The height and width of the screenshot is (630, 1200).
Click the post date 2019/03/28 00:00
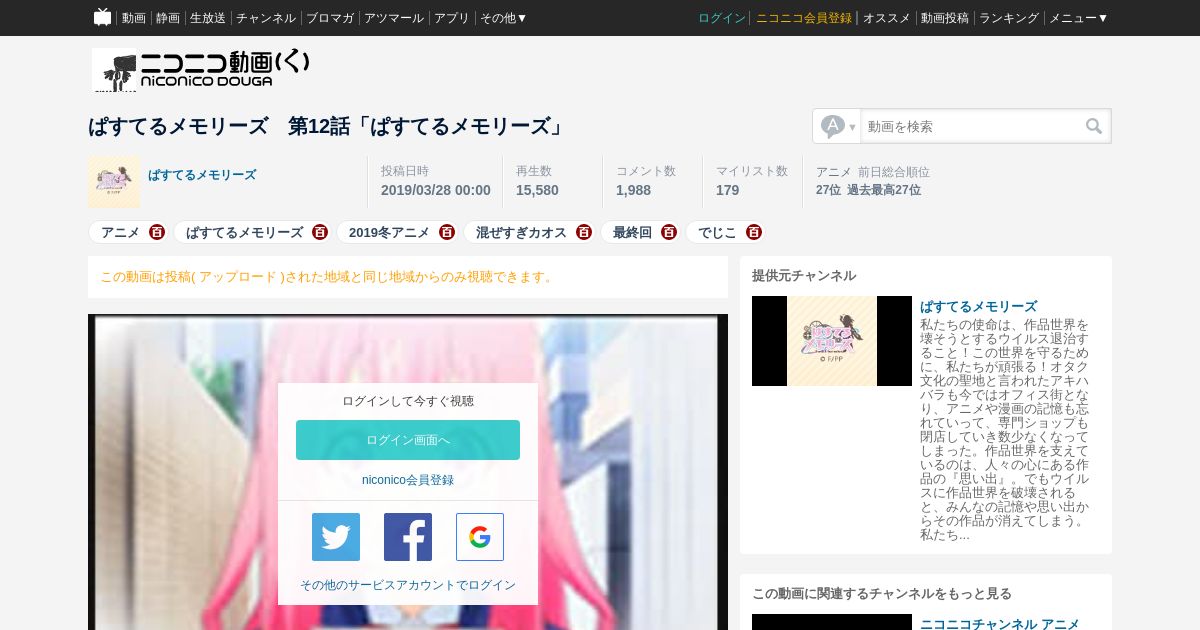pyautogui.click(x=436, y=190)
